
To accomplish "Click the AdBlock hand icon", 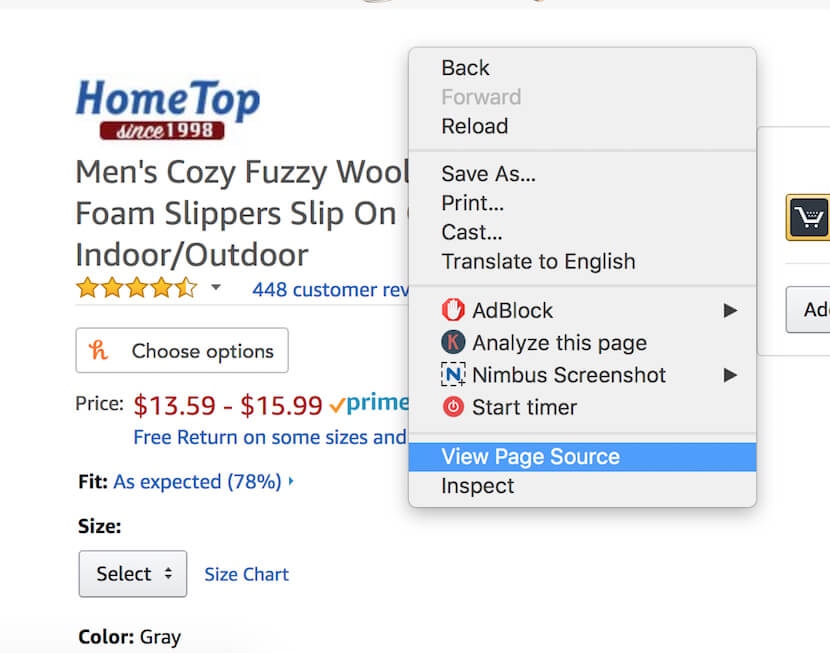I will tap(454, 310).
